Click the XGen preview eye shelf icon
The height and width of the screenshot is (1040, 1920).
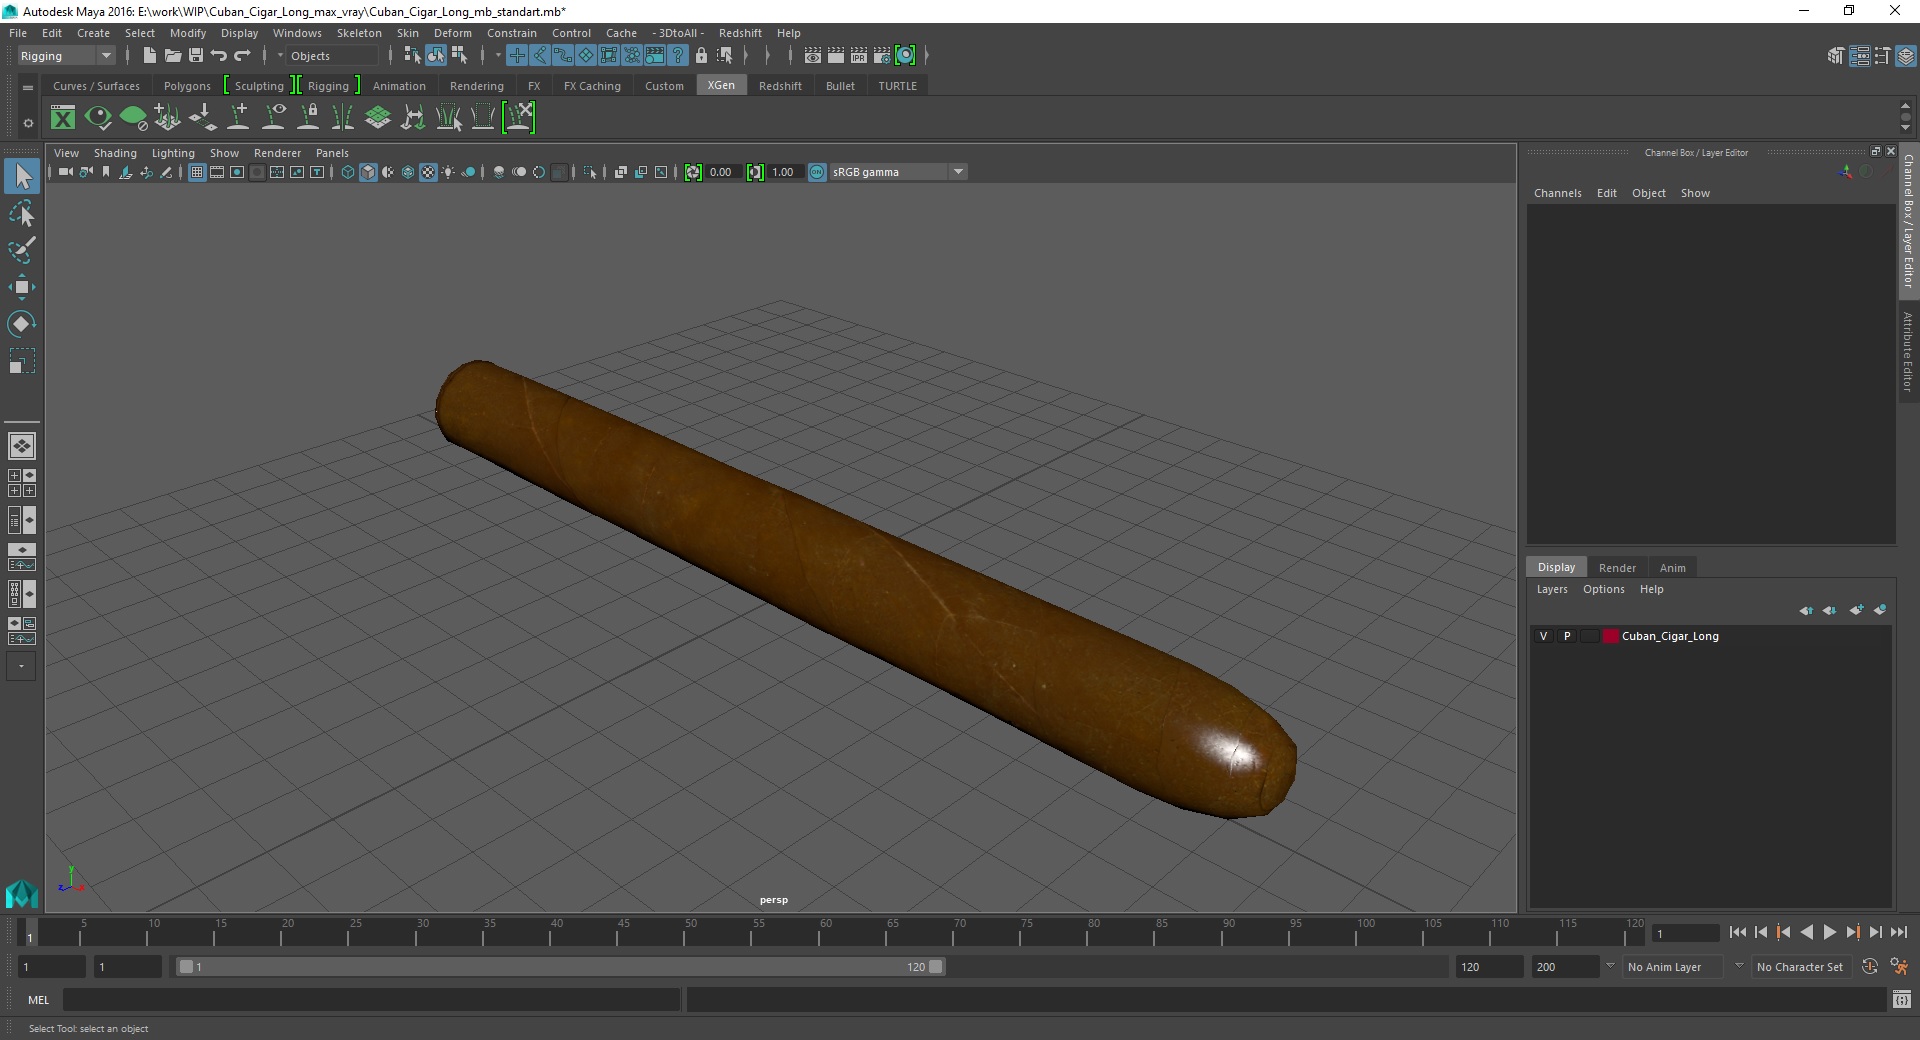(x=98, y=118)
